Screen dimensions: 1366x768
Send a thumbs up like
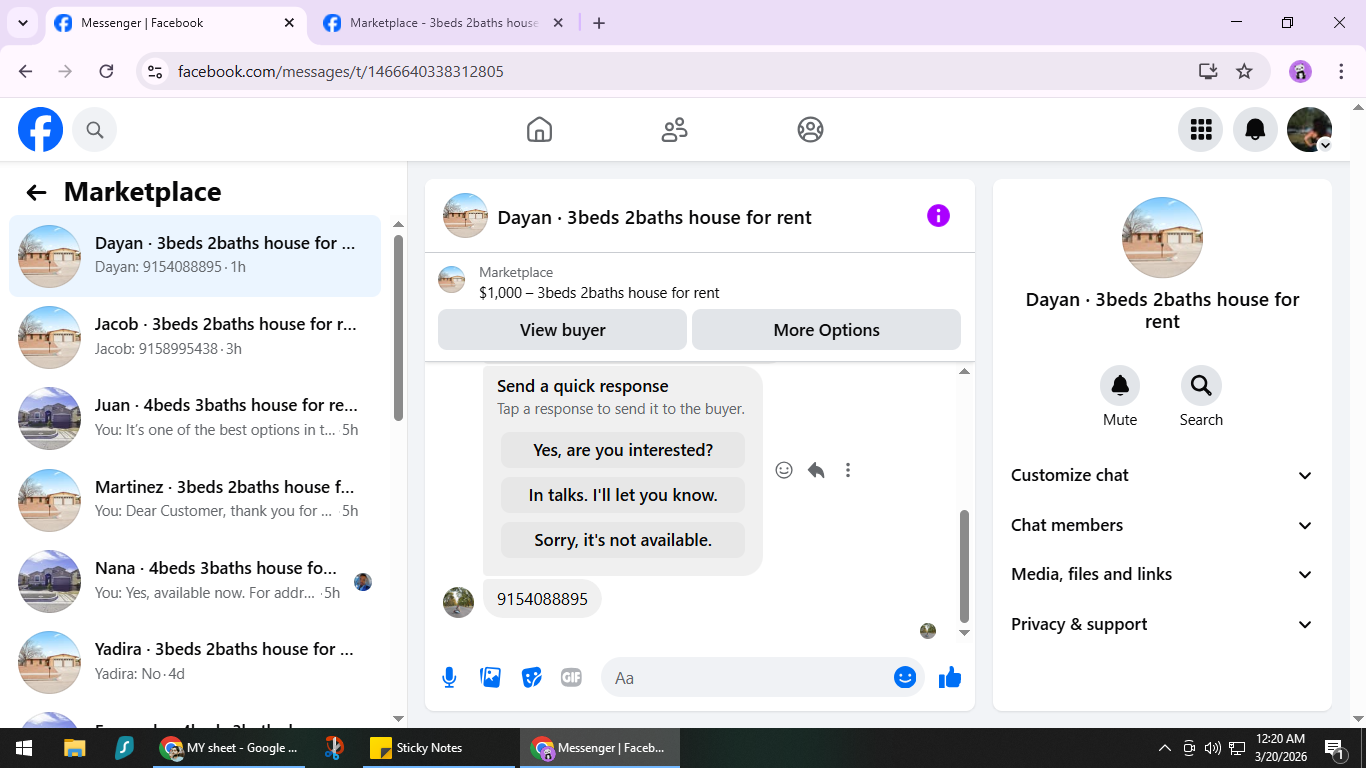(x=950, y=678)
